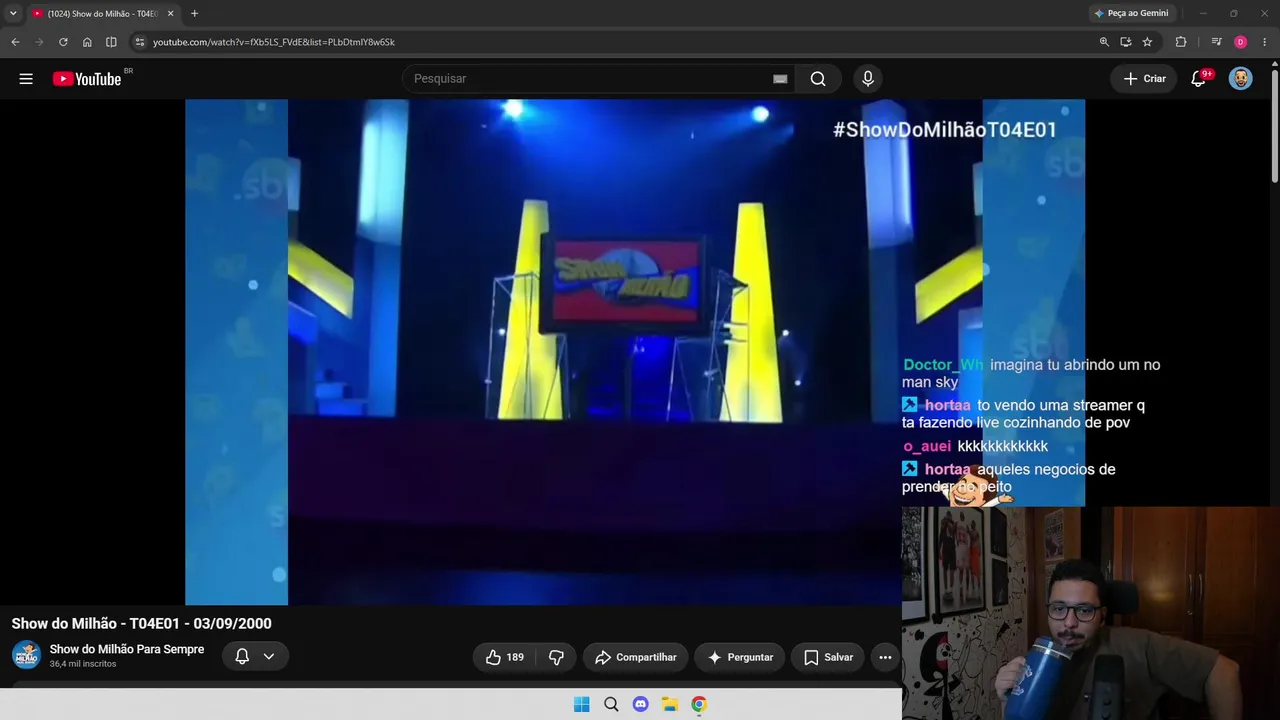Click the browser address bar URL
The image size is (1280, 720).
274,42
